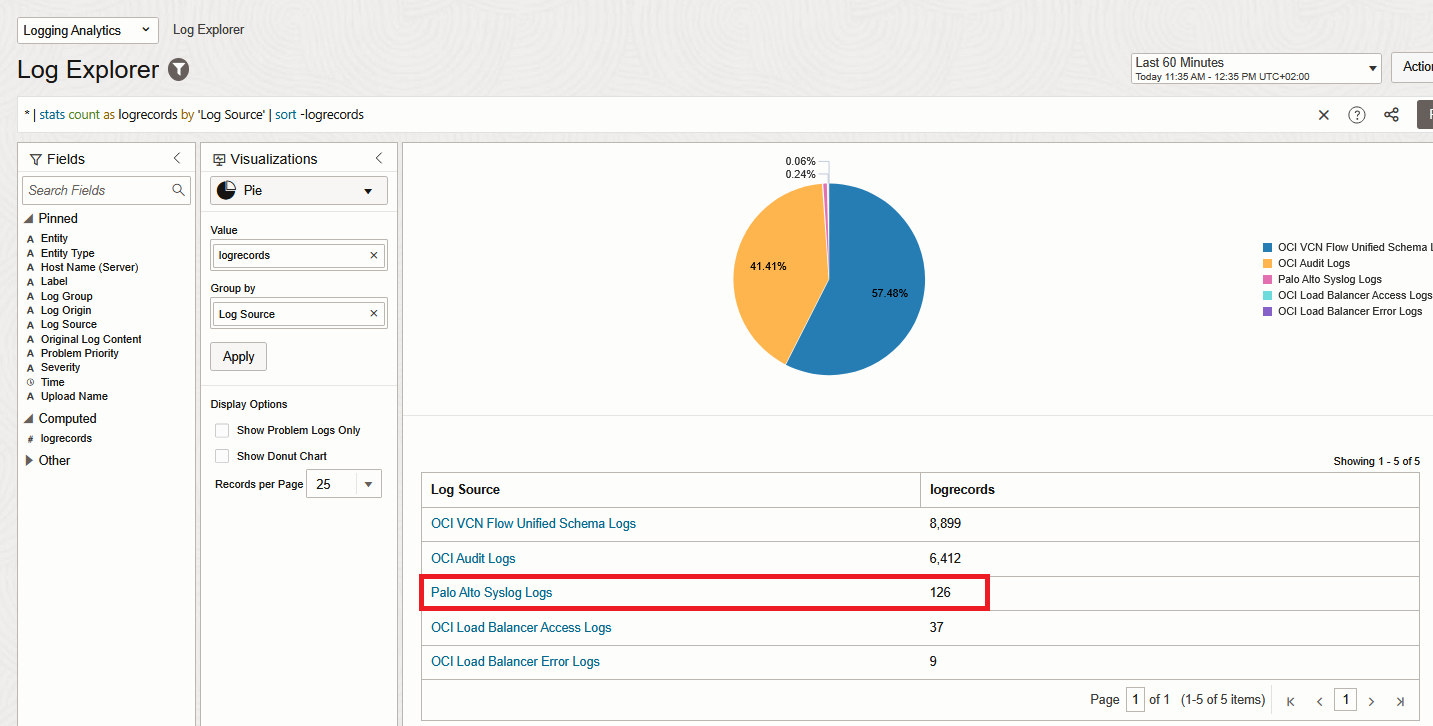Open the Last 60 Minutes time range dropdown
The image size is (1433, 726).
click(x=1256, y=68)
